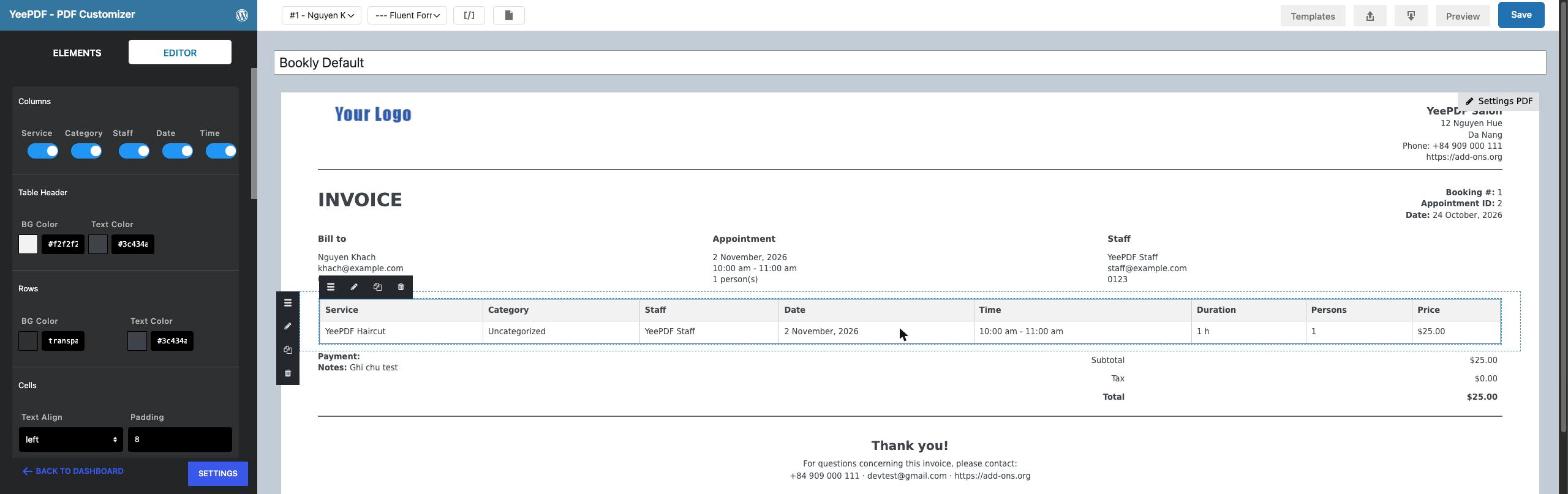The image size is (1568, 494).
Task: Click the 'Bill to' heading
Action: [332, 239]
